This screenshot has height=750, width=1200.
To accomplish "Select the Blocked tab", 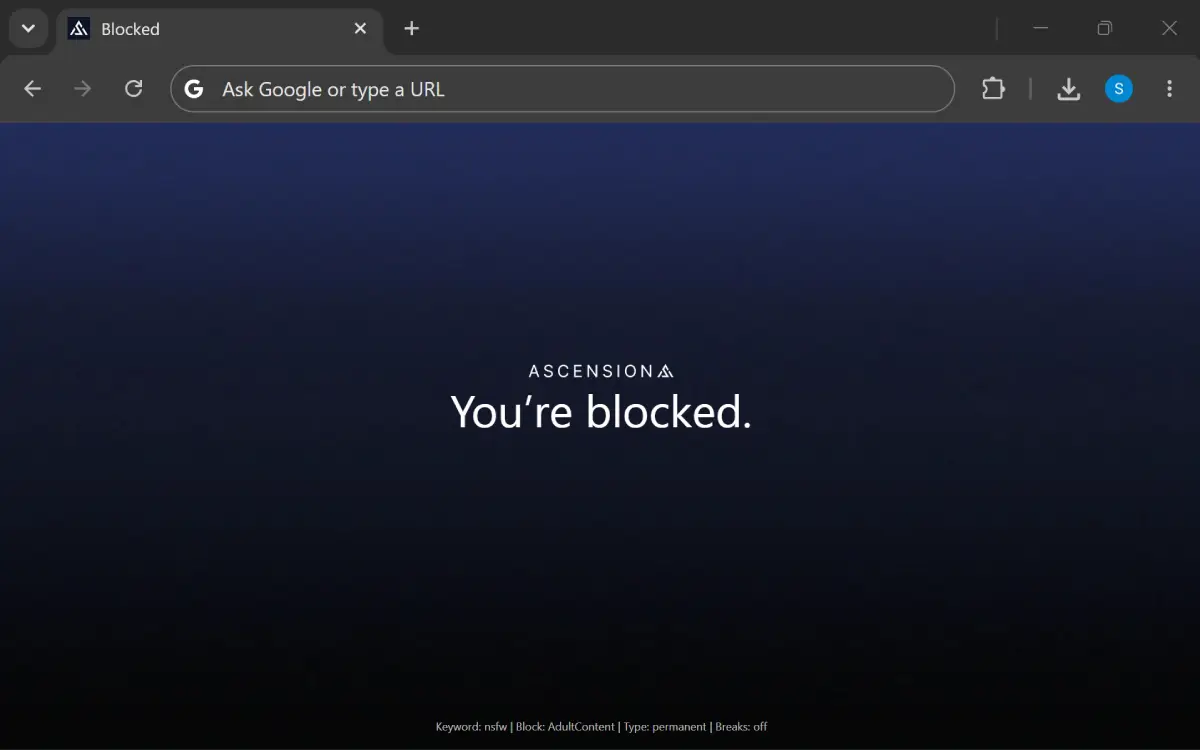I will click(x=219, y=29).
